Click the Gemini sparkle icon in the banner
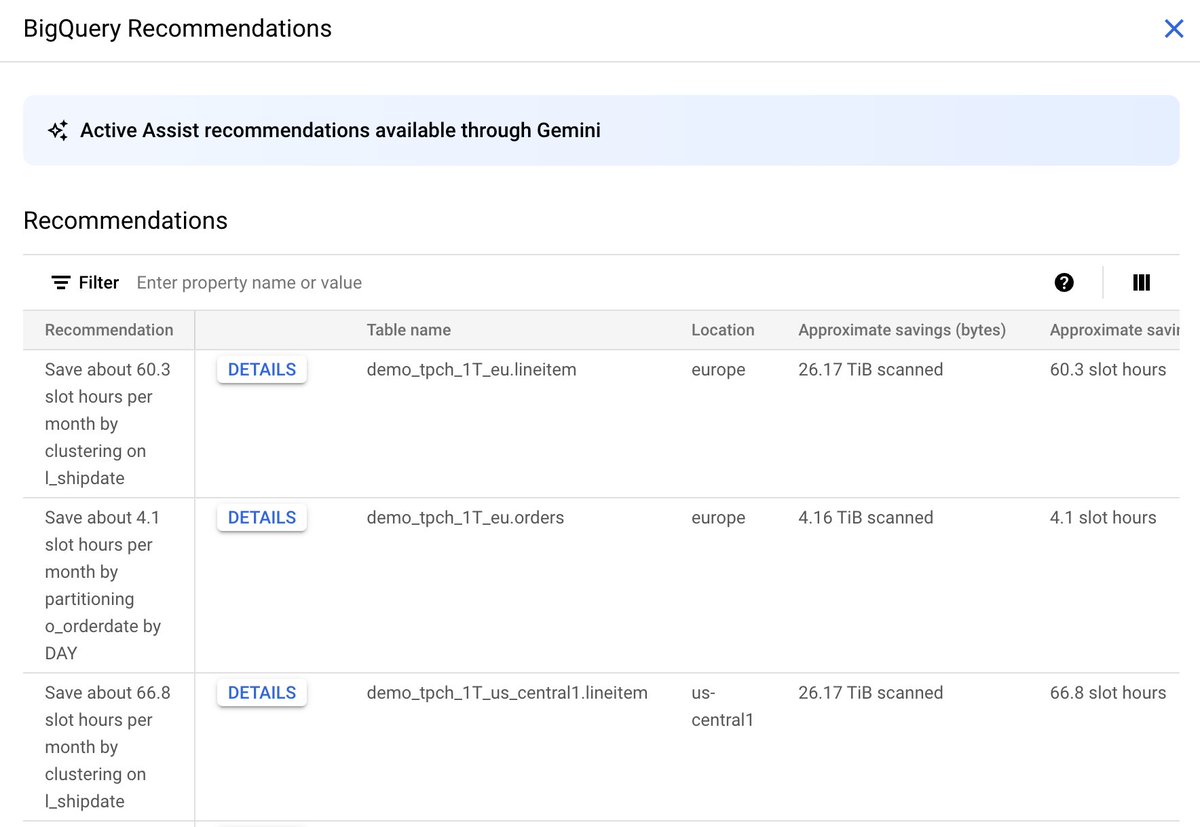The image size is (1200, 827). (x=57, y=129)
